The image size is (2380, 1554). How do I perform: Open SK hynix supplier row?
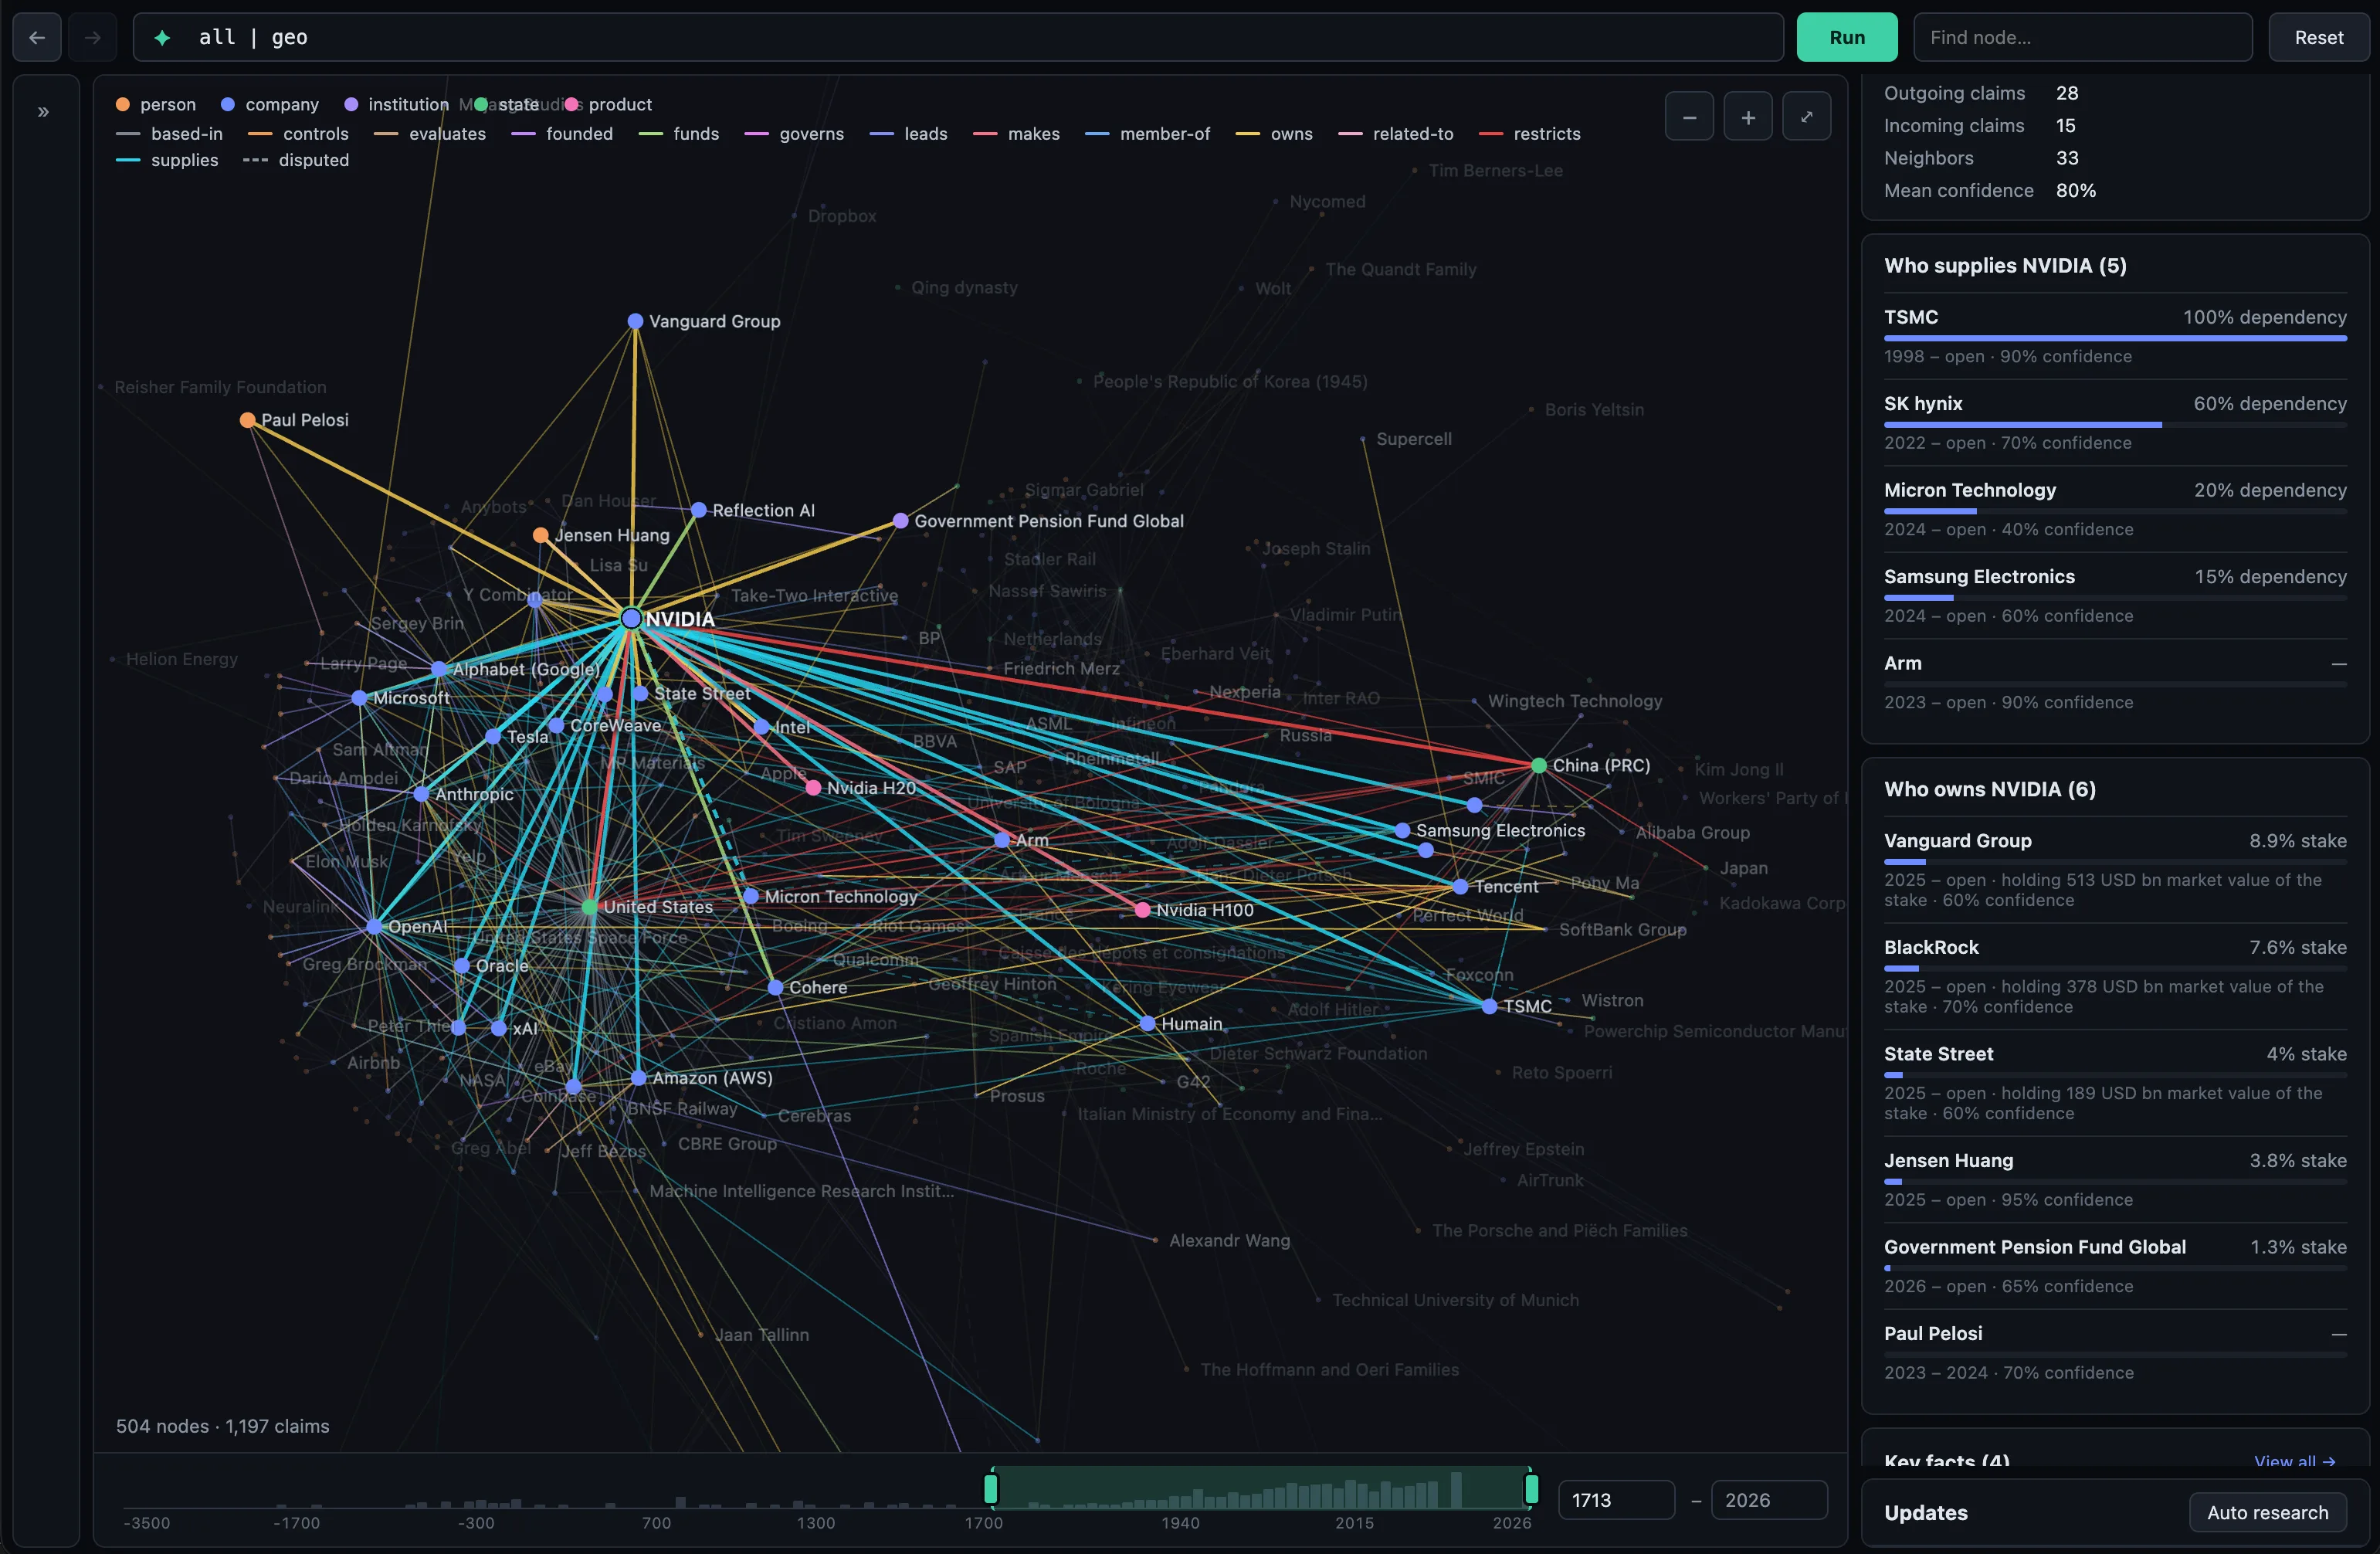tap(2115, 423)
